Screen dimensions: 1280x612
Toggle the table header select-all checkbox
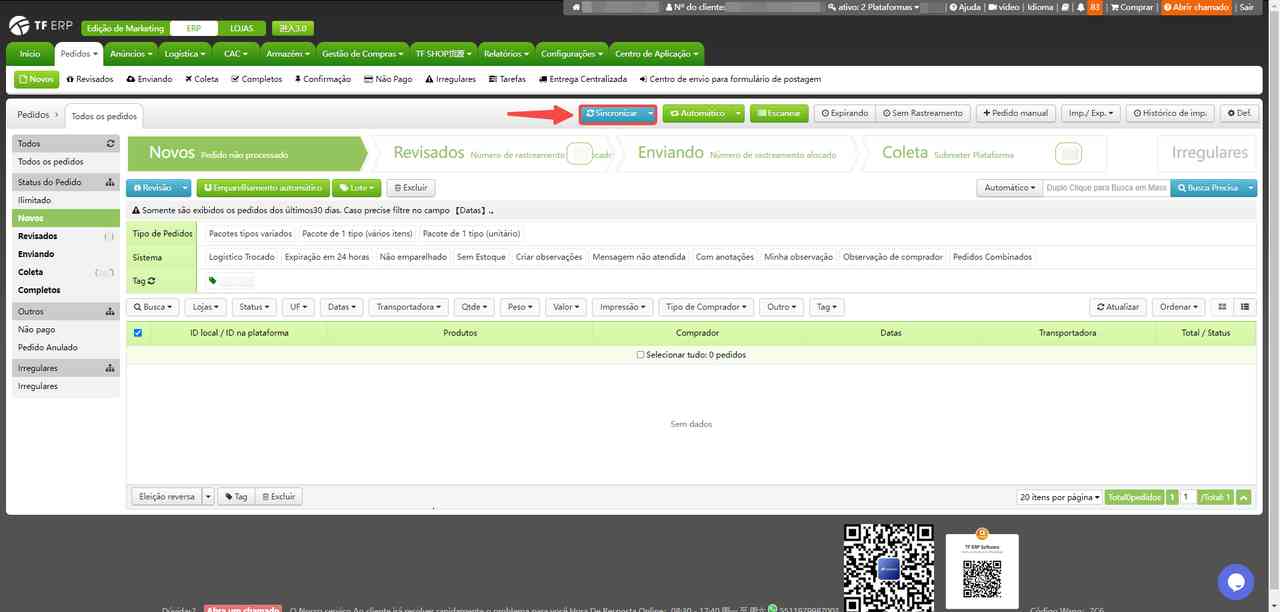[x=138, y=333]
